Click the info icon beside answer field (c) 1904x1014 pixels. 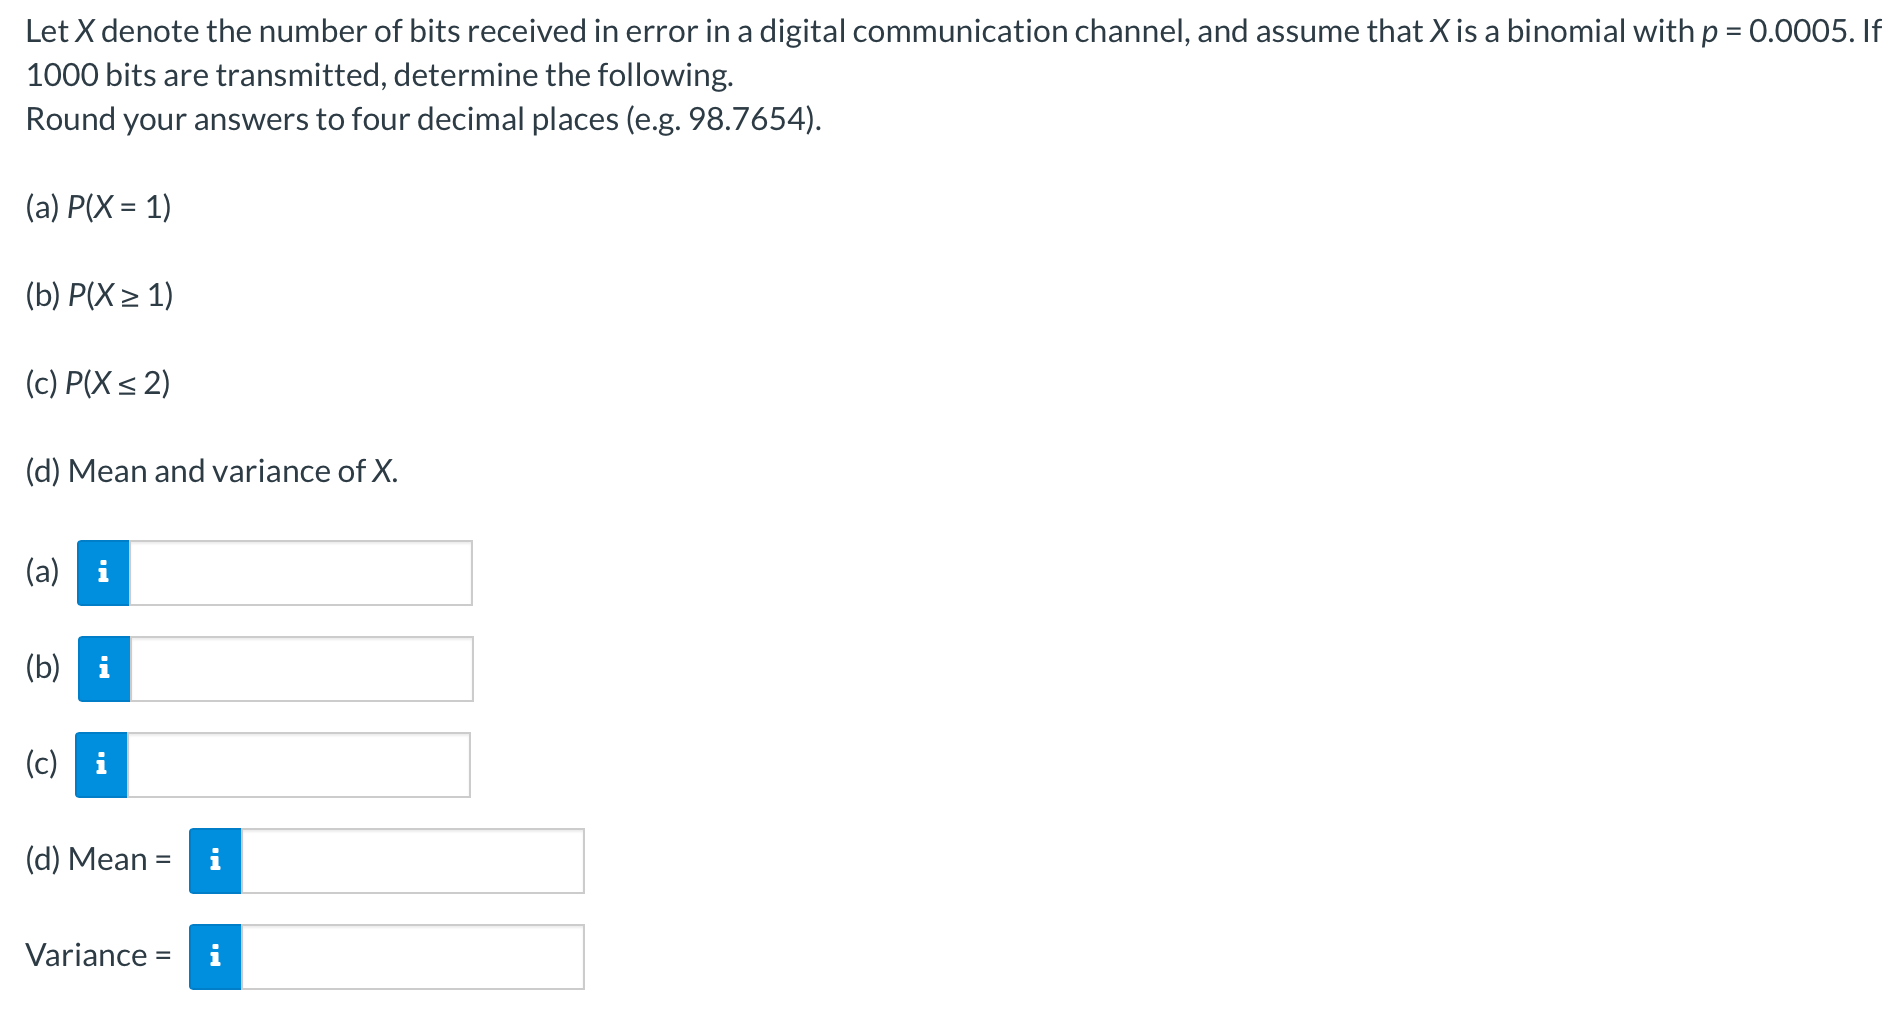(x=101, y=764)
